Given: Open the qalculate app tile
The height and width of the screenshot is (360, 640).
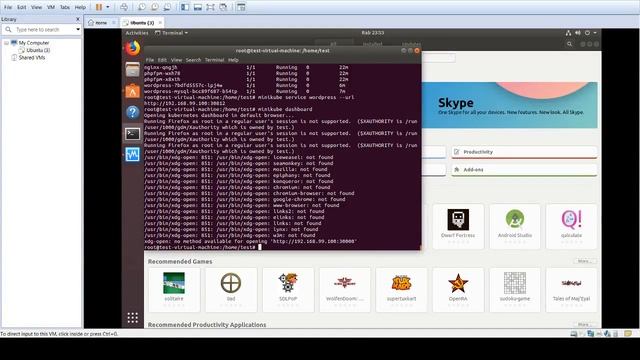Looking at the screenshot, I should [571, 227].
